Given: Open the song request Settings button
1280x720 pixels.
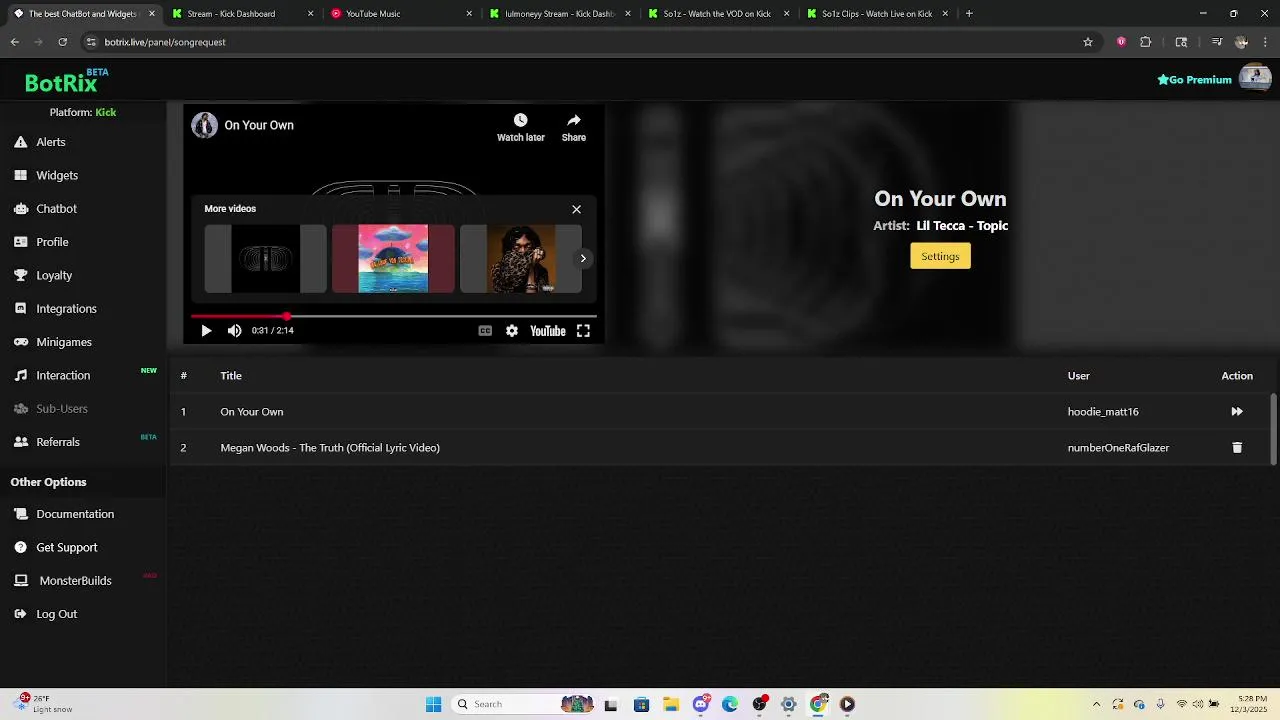Looking at the screenshot, I should (x=940, y=257).
